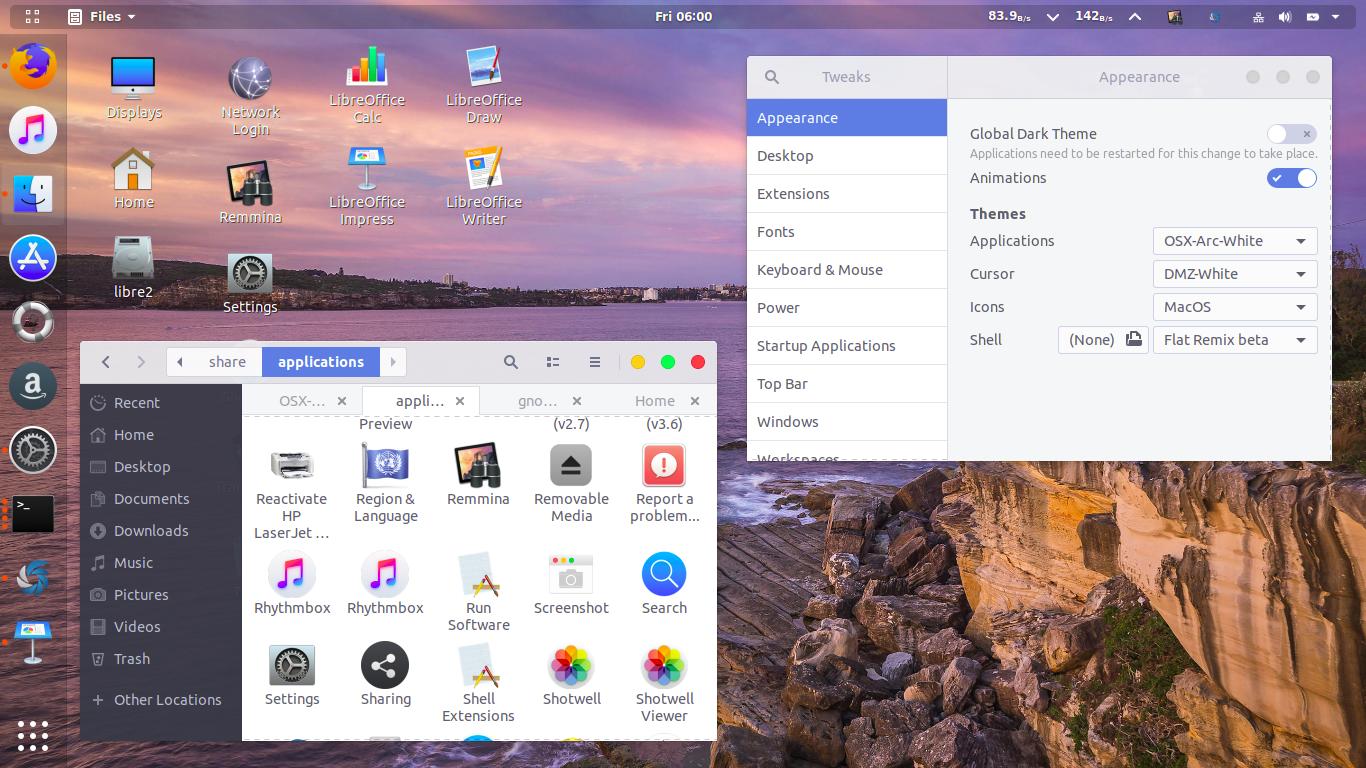Open the Cursor theme dropdown
This screenshot has height=768, width=1366.
(x=1234, y=273)
